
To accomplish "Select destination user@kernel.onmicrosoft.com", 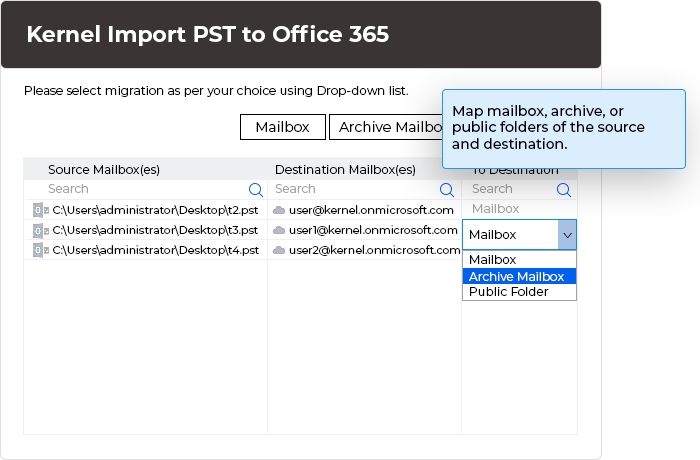I will 364,210.
